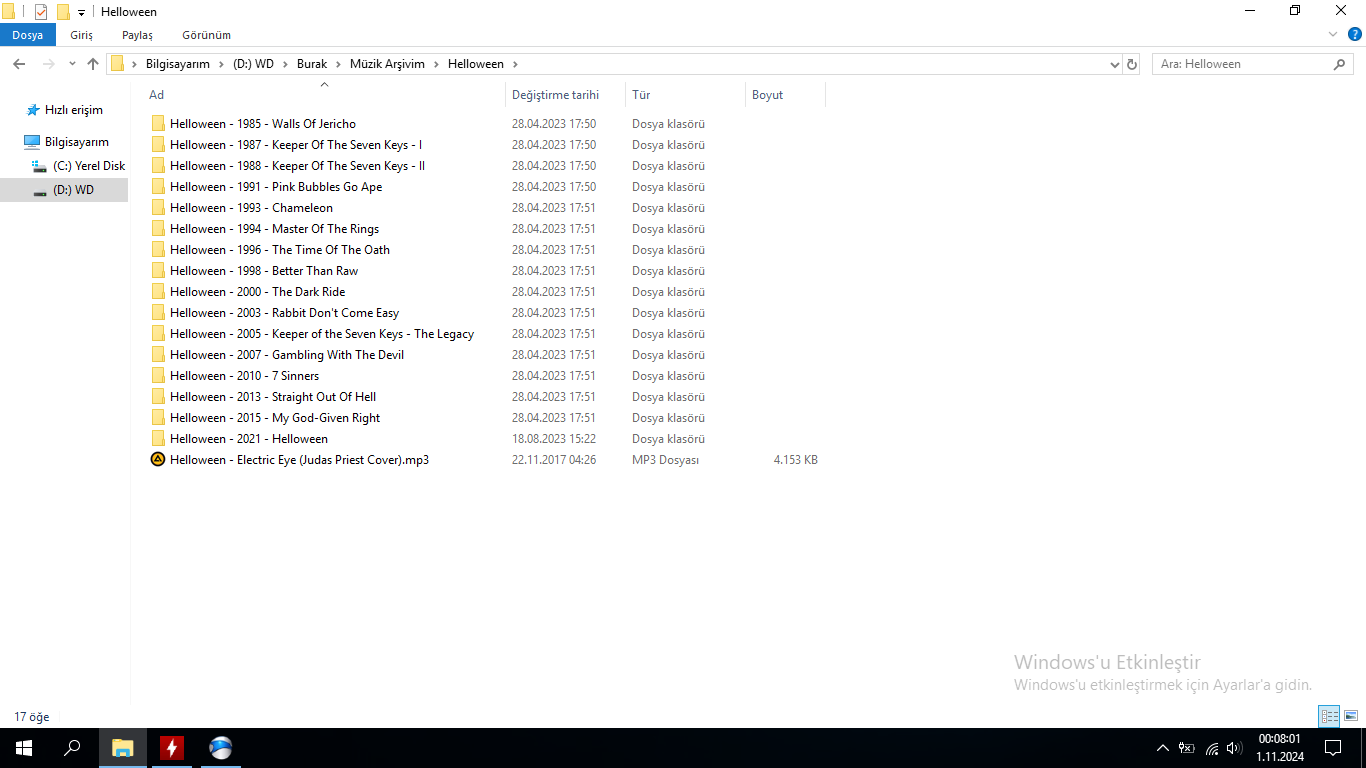Switch to the Paylaş ribbon tab

tap(137, 35)
